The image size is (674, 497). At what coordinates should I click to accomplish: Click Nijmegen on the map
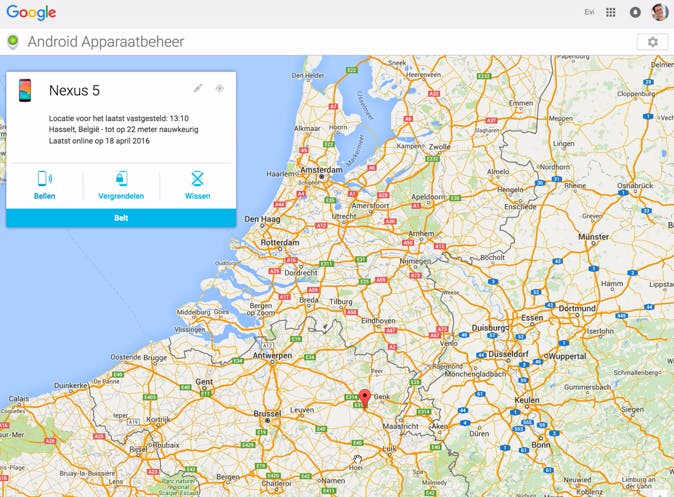point(415,261)
